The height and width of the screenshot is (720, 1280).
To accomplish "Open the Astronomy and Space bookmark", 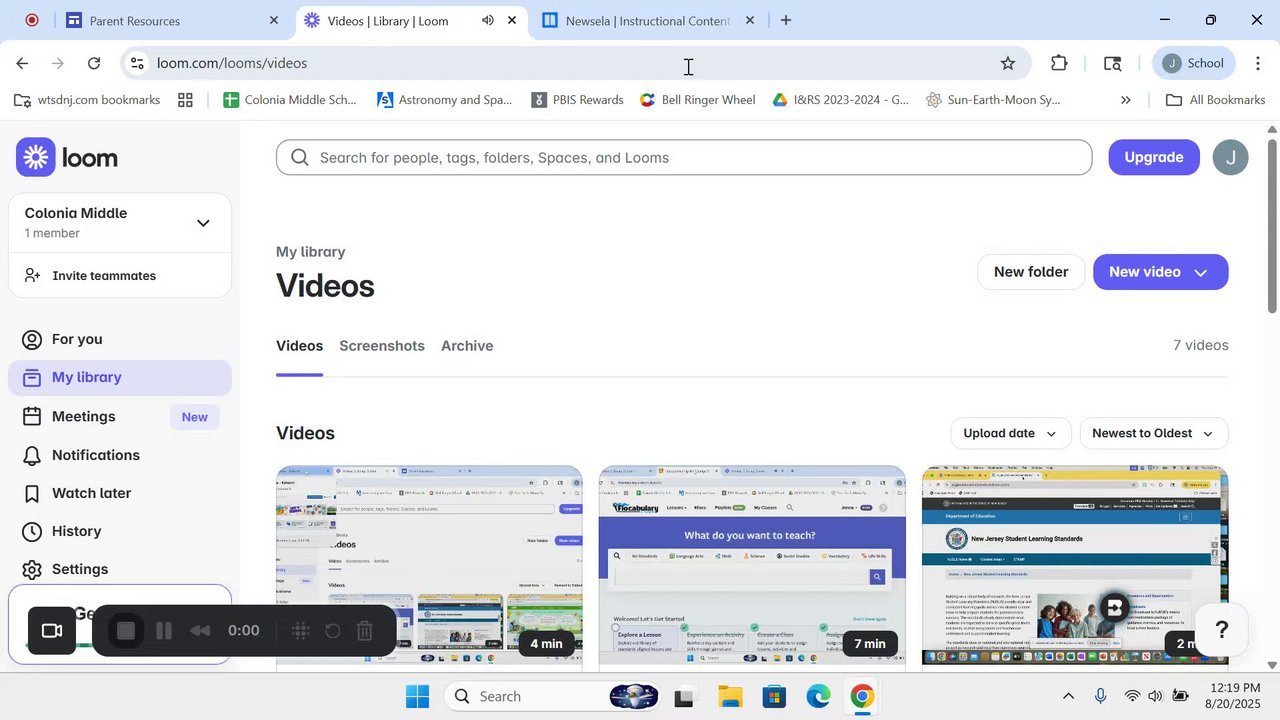I will [x=444, y=100].
